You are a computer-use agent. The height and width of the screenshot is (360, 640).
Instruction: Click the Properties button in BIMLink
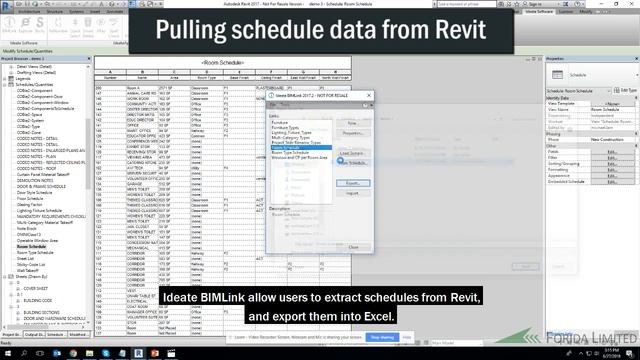pos(353,133)
